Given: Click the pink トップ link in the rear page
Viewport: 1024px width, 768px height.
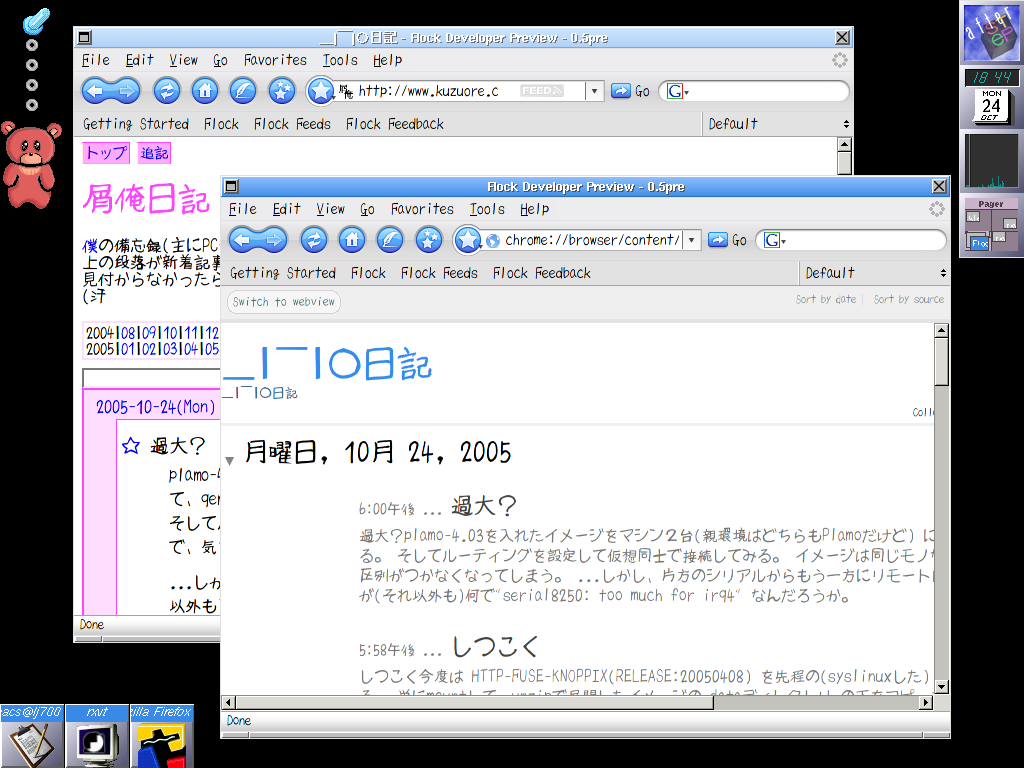Looking at the screenshot, I should pyautogui.click(x=106, y=153).
